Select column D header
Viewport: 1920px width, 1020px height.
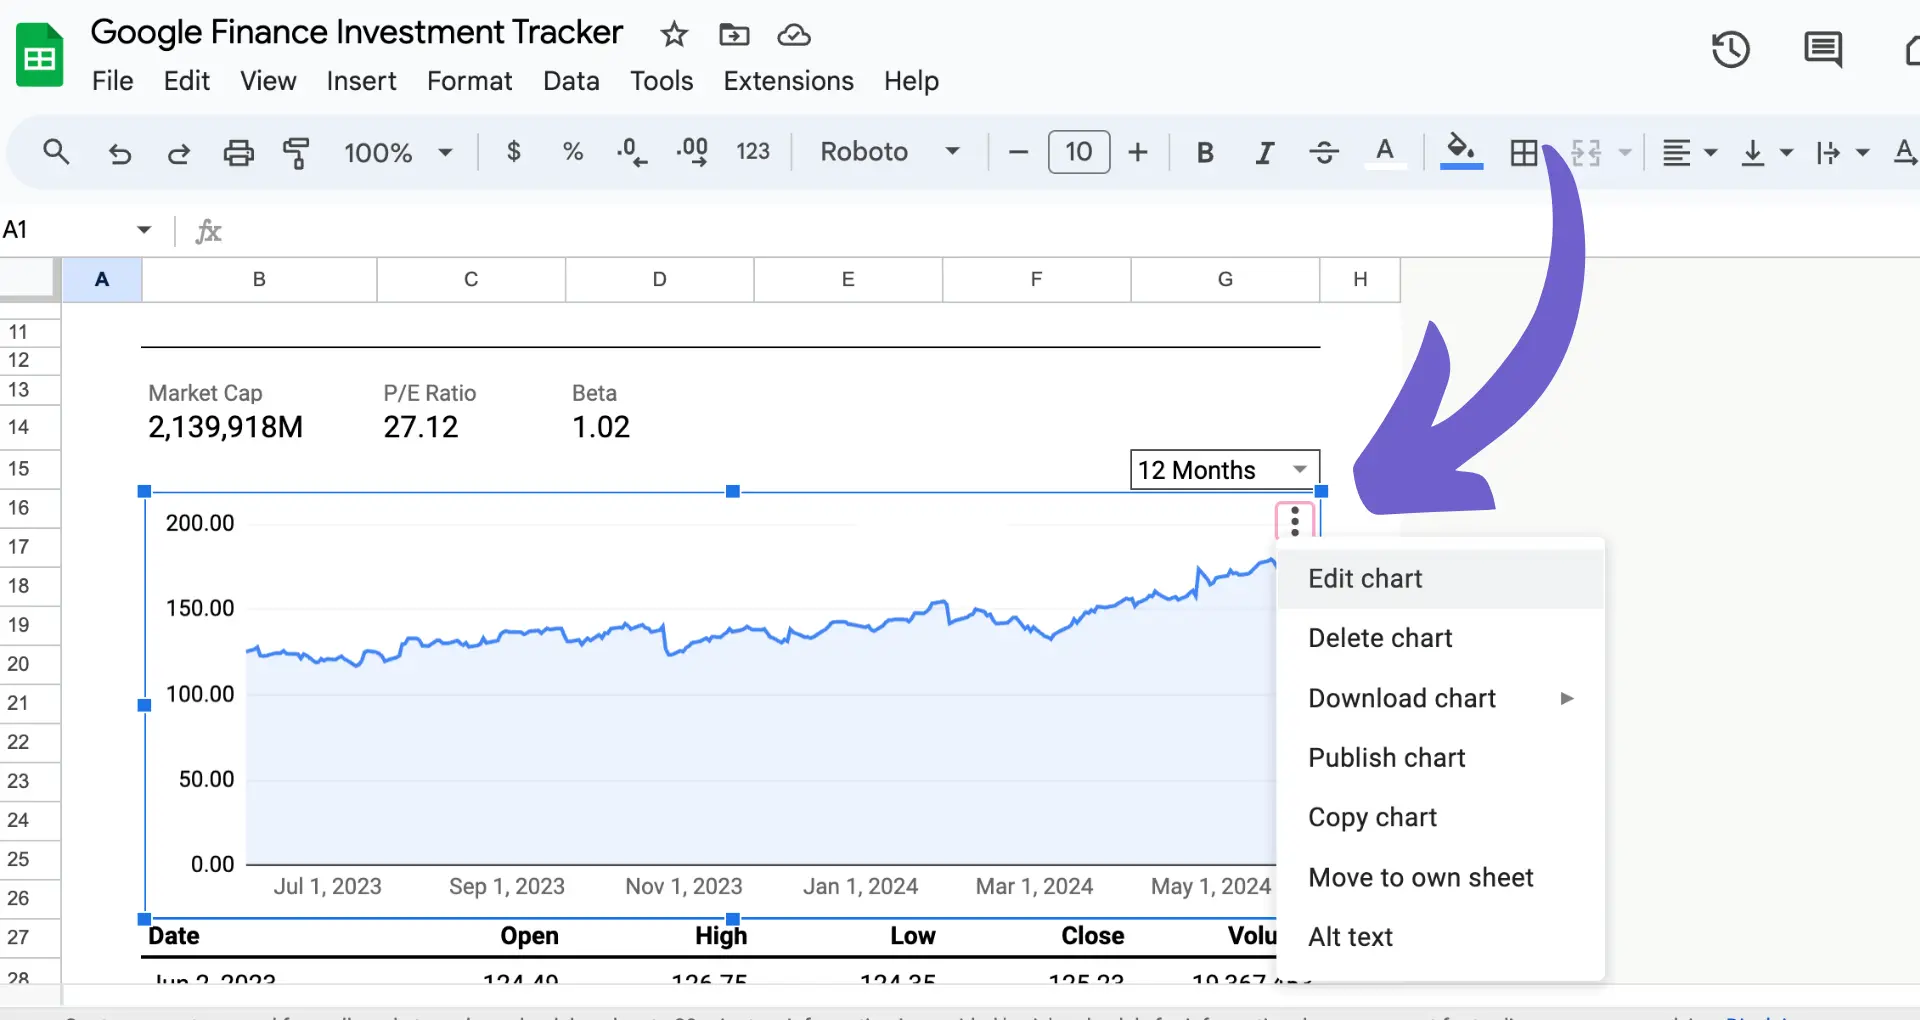click(x=659, y=280)
